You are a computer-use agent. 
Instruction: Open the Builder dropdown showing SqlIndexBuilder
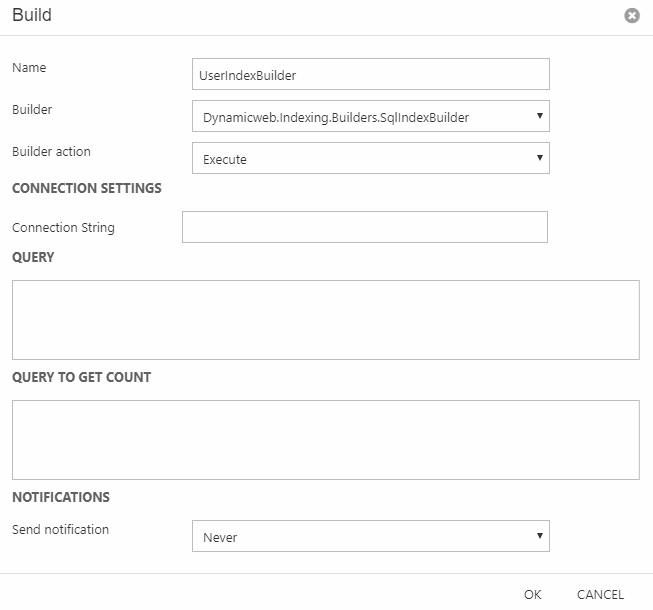370,117
